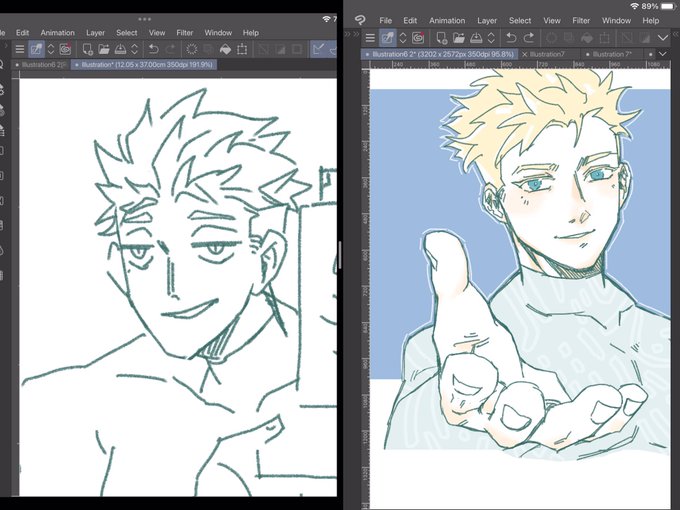
Task: Click the Scale/Rotate transform icon in the right window
Action: (604, 38)
